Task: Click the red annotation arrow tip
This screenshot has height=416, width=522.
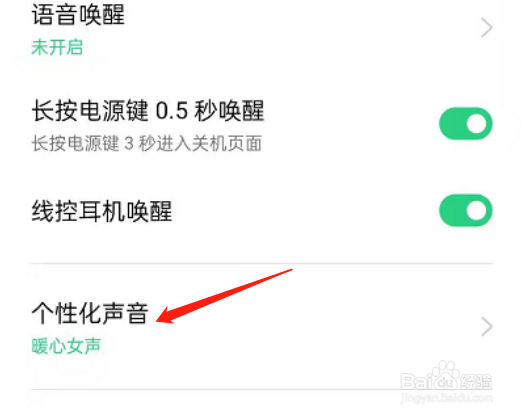Action: [x=158, y=321]
